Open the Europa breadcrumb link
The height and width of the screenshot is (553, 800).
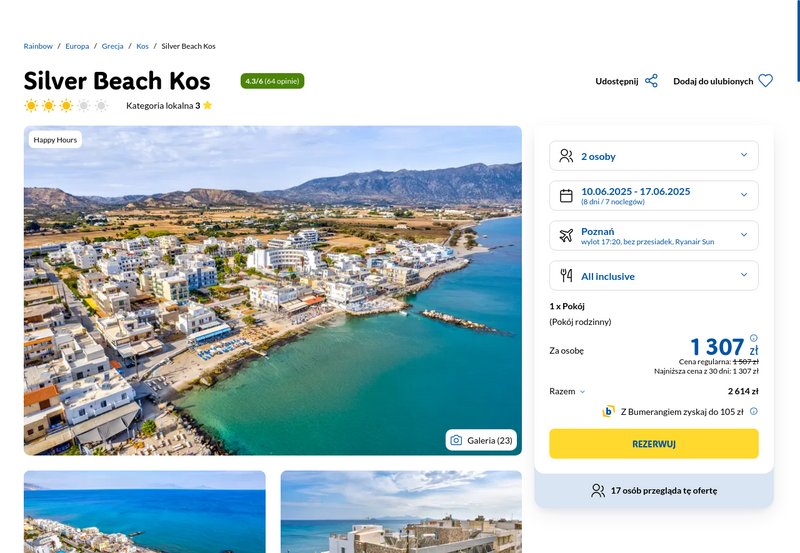pos(77,46)
